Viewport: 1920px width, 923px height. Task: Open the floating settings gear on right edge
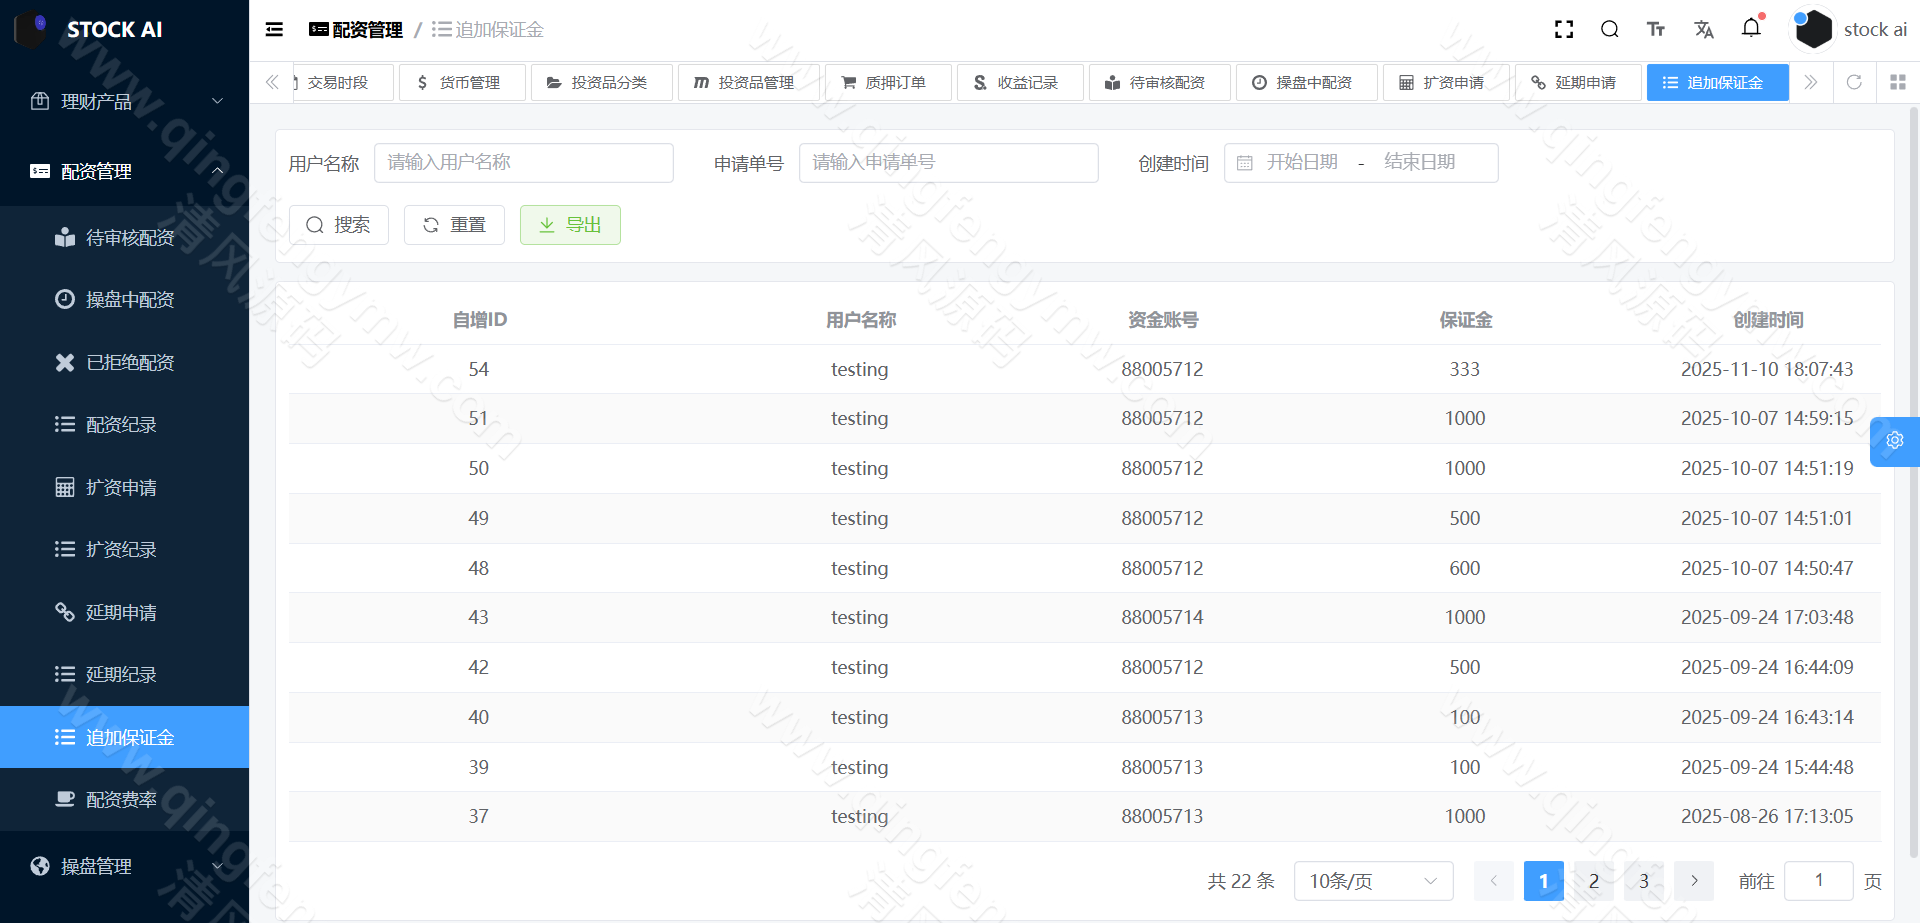pos(1895,441)
